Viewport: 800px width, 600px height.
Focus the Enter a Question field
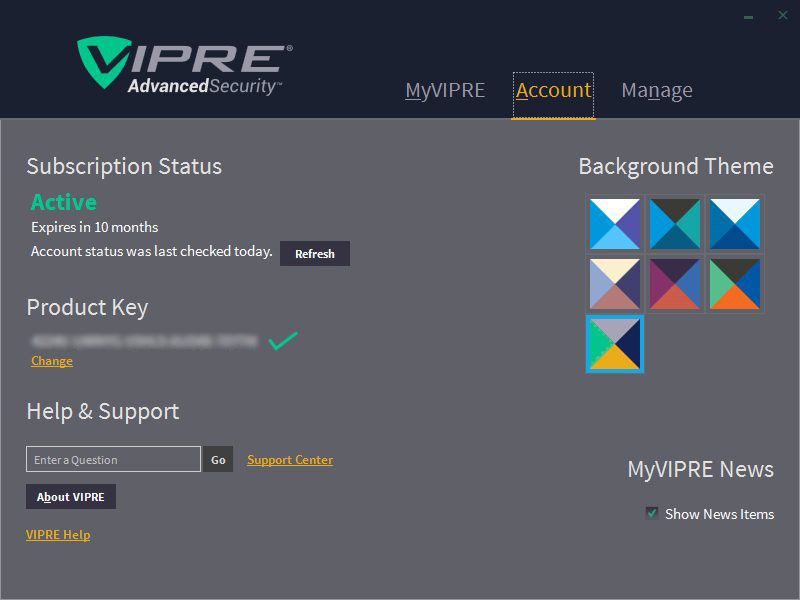[113, 459]
